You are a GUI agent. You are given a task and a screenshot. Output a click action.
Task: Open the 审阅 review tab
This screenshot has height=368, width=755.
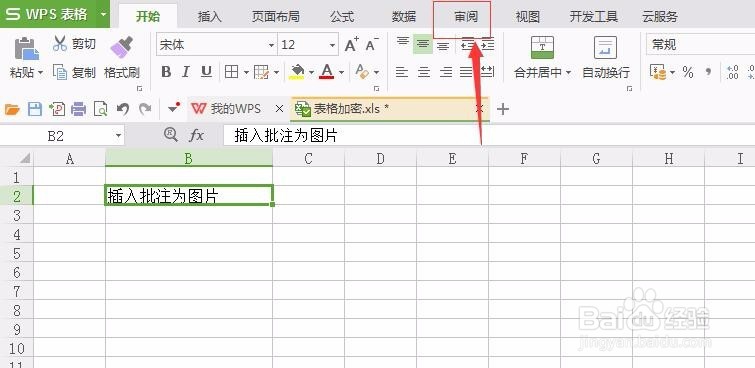[466, 17]
